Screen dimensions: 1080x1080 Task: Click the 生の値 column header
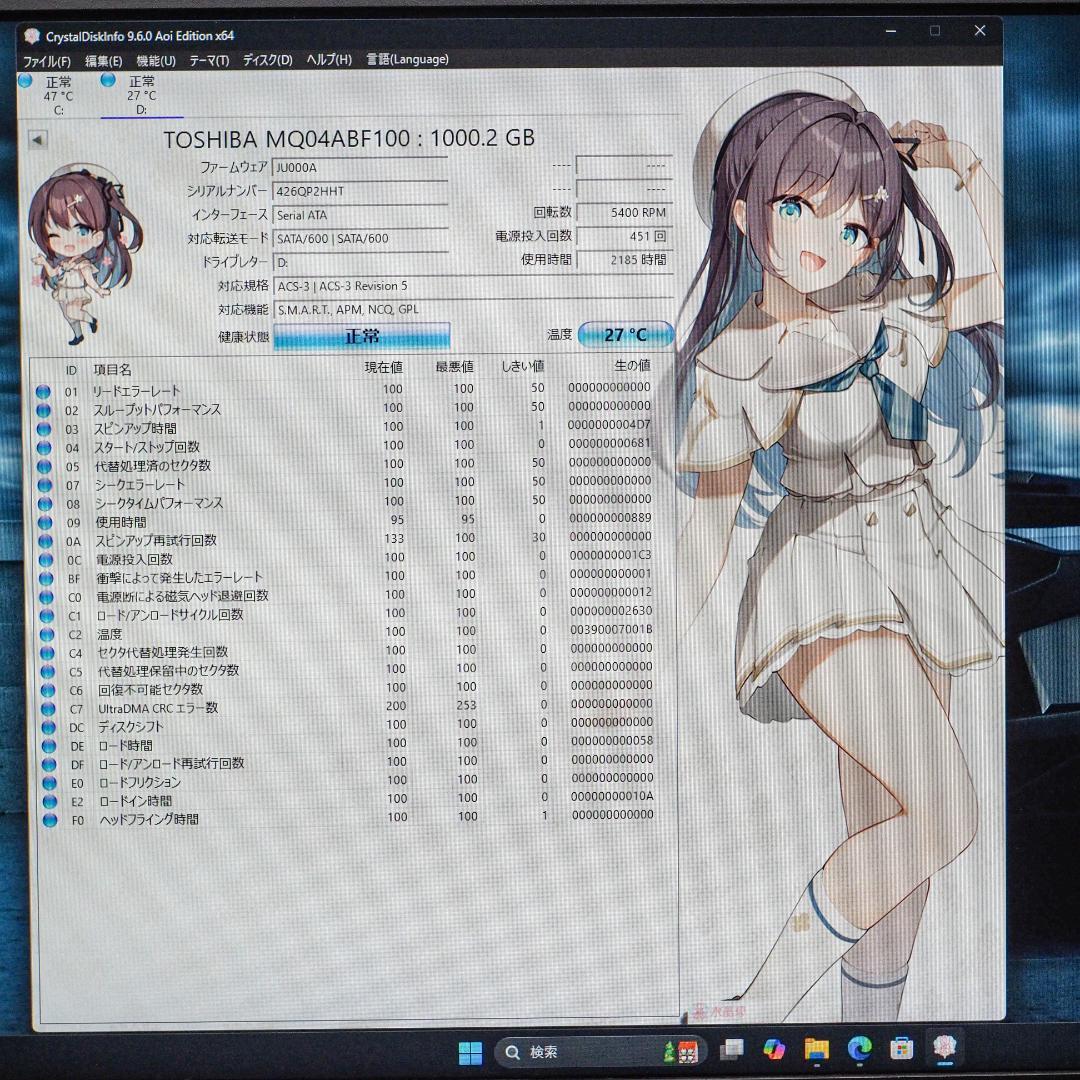pos(632,365)
